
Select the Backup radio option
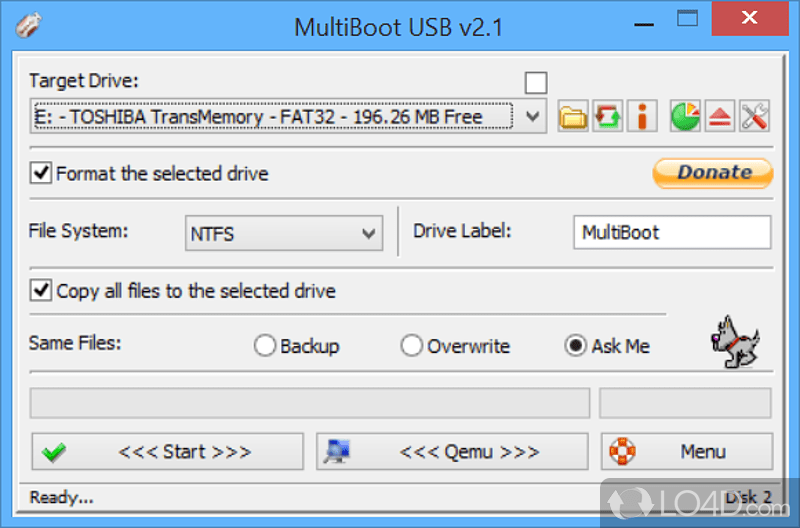(296, 346)
